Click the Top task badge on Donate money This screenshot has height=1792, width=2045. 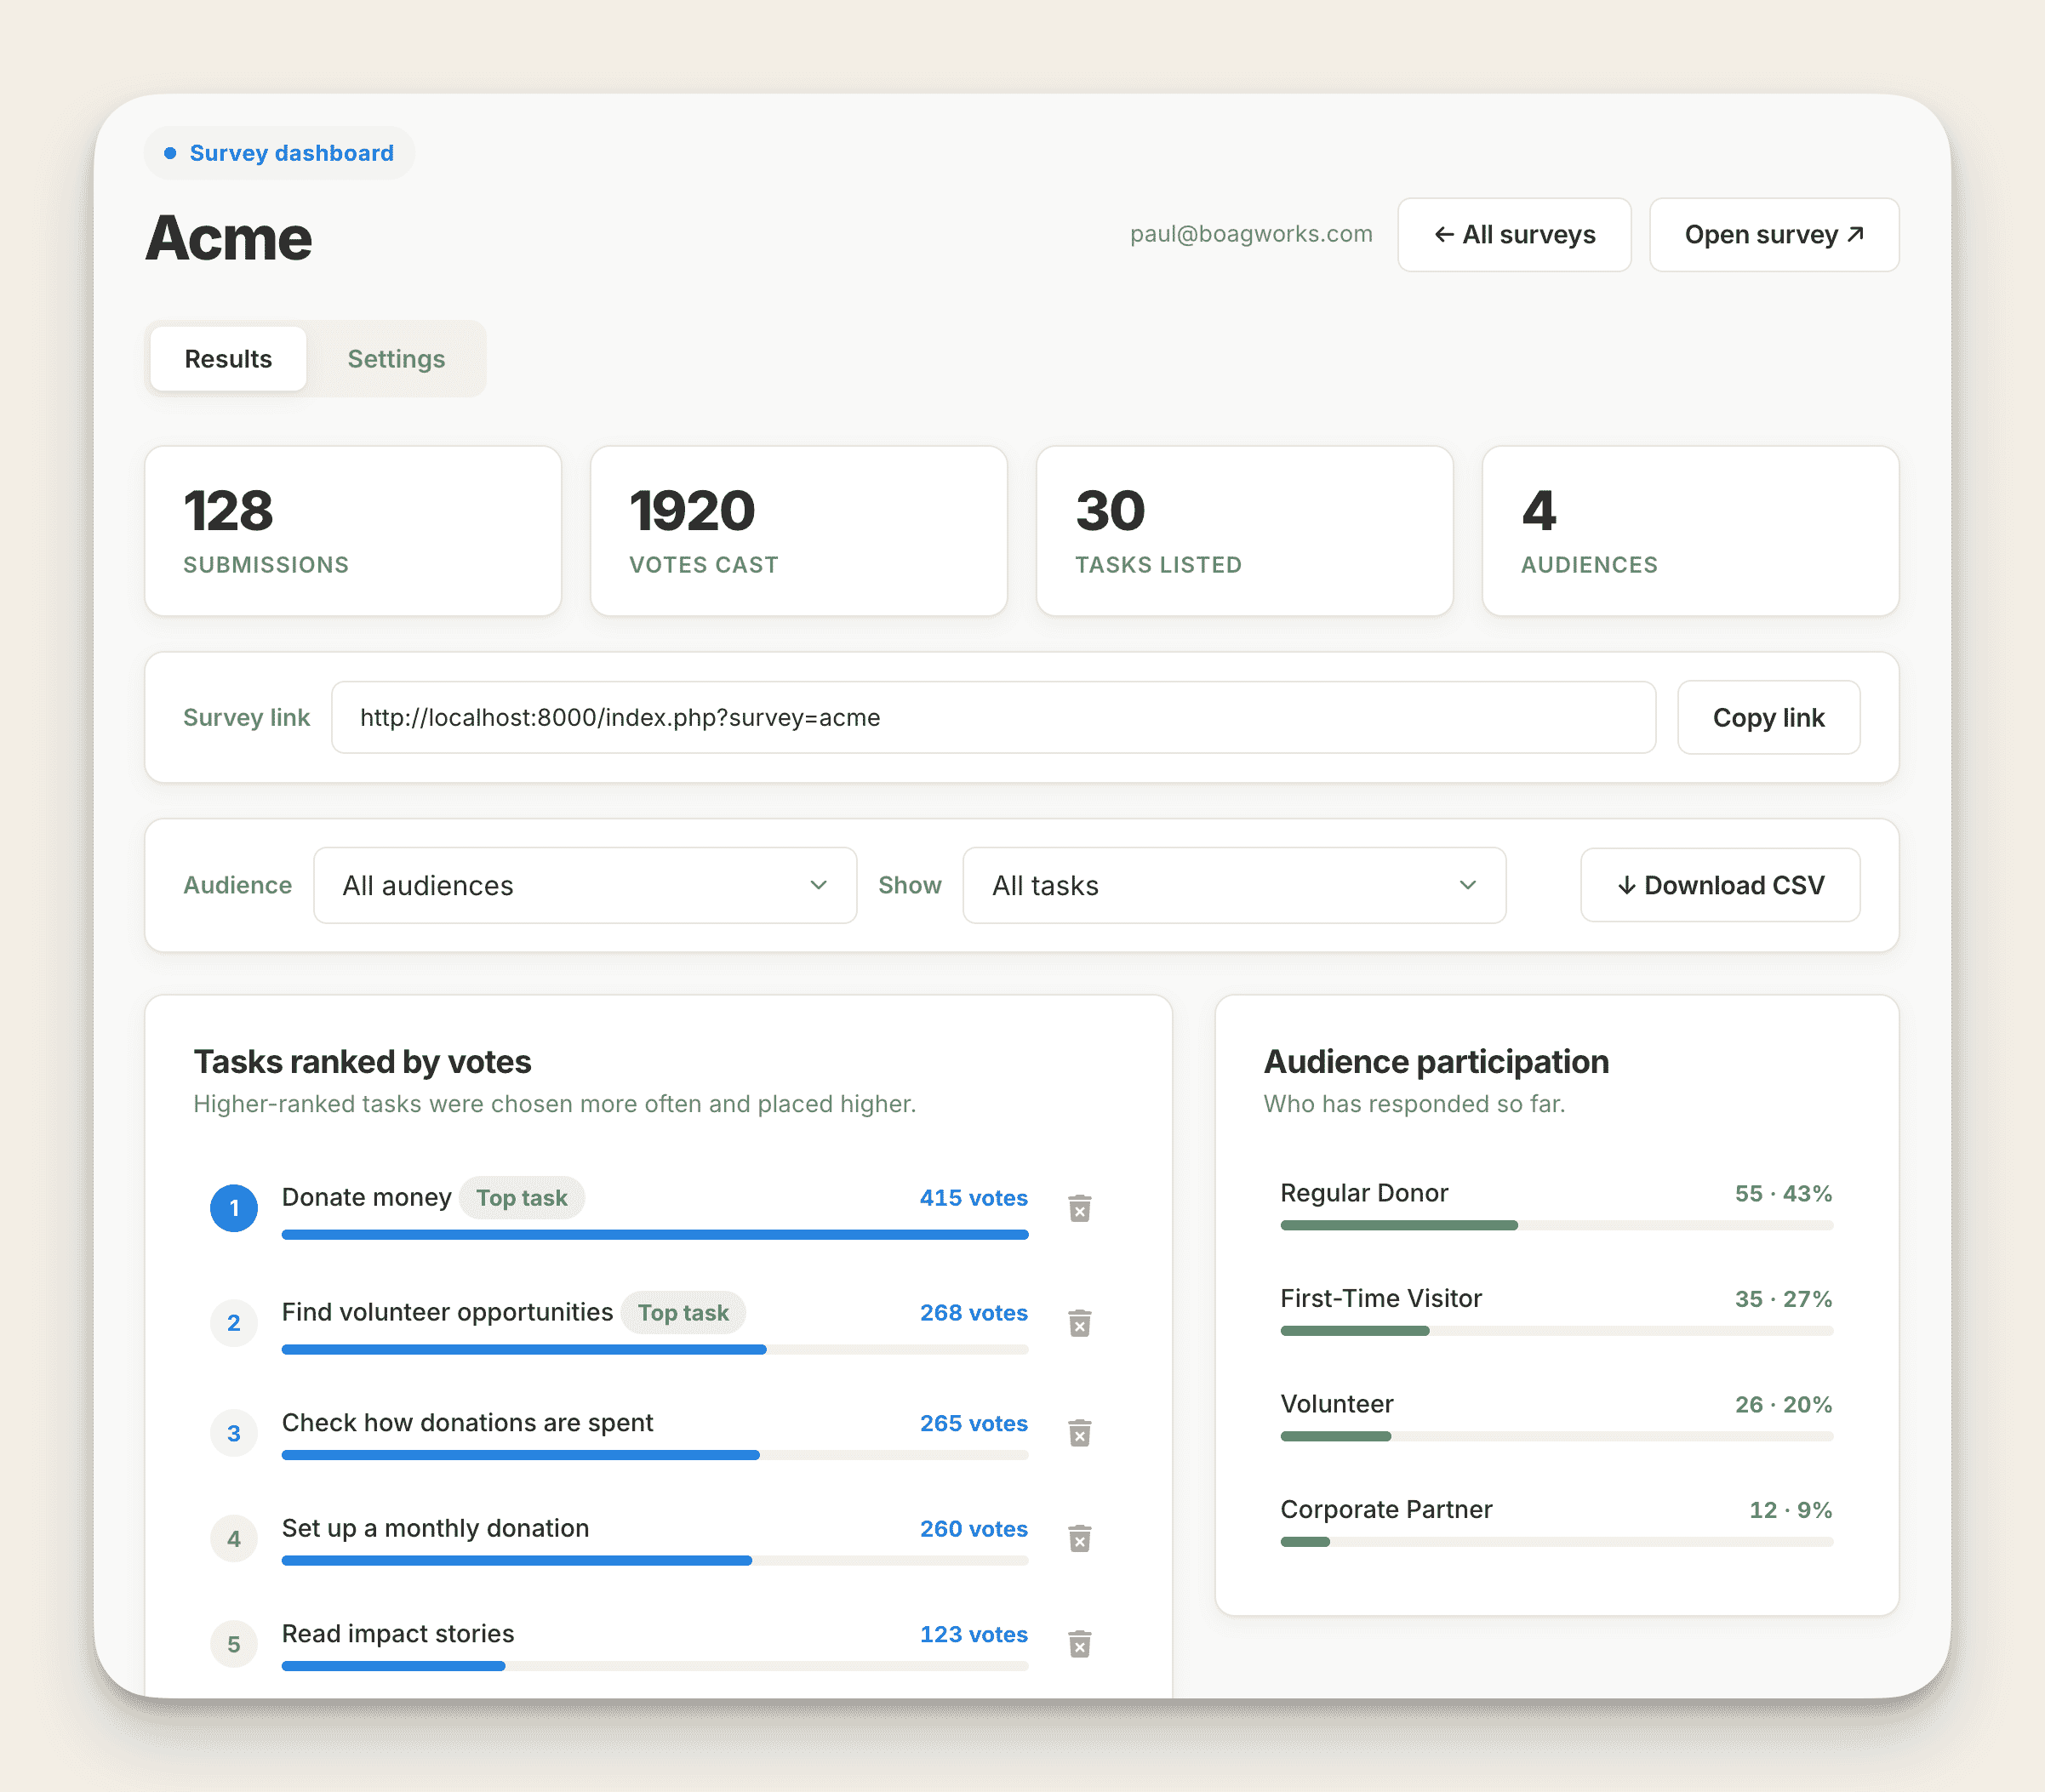click(522, 1198)
